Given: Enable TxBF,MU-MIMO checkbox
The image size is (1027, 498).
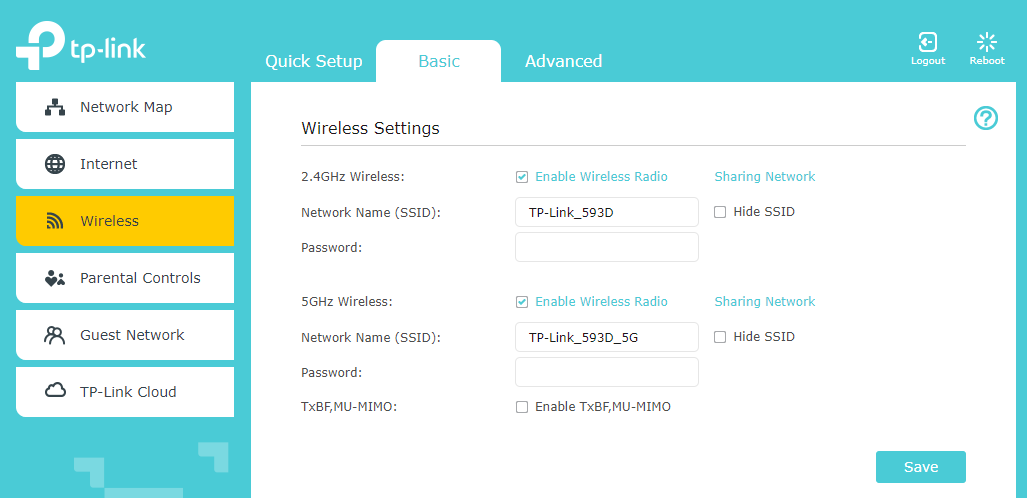Looking at the screenshot, I should 522,407.
